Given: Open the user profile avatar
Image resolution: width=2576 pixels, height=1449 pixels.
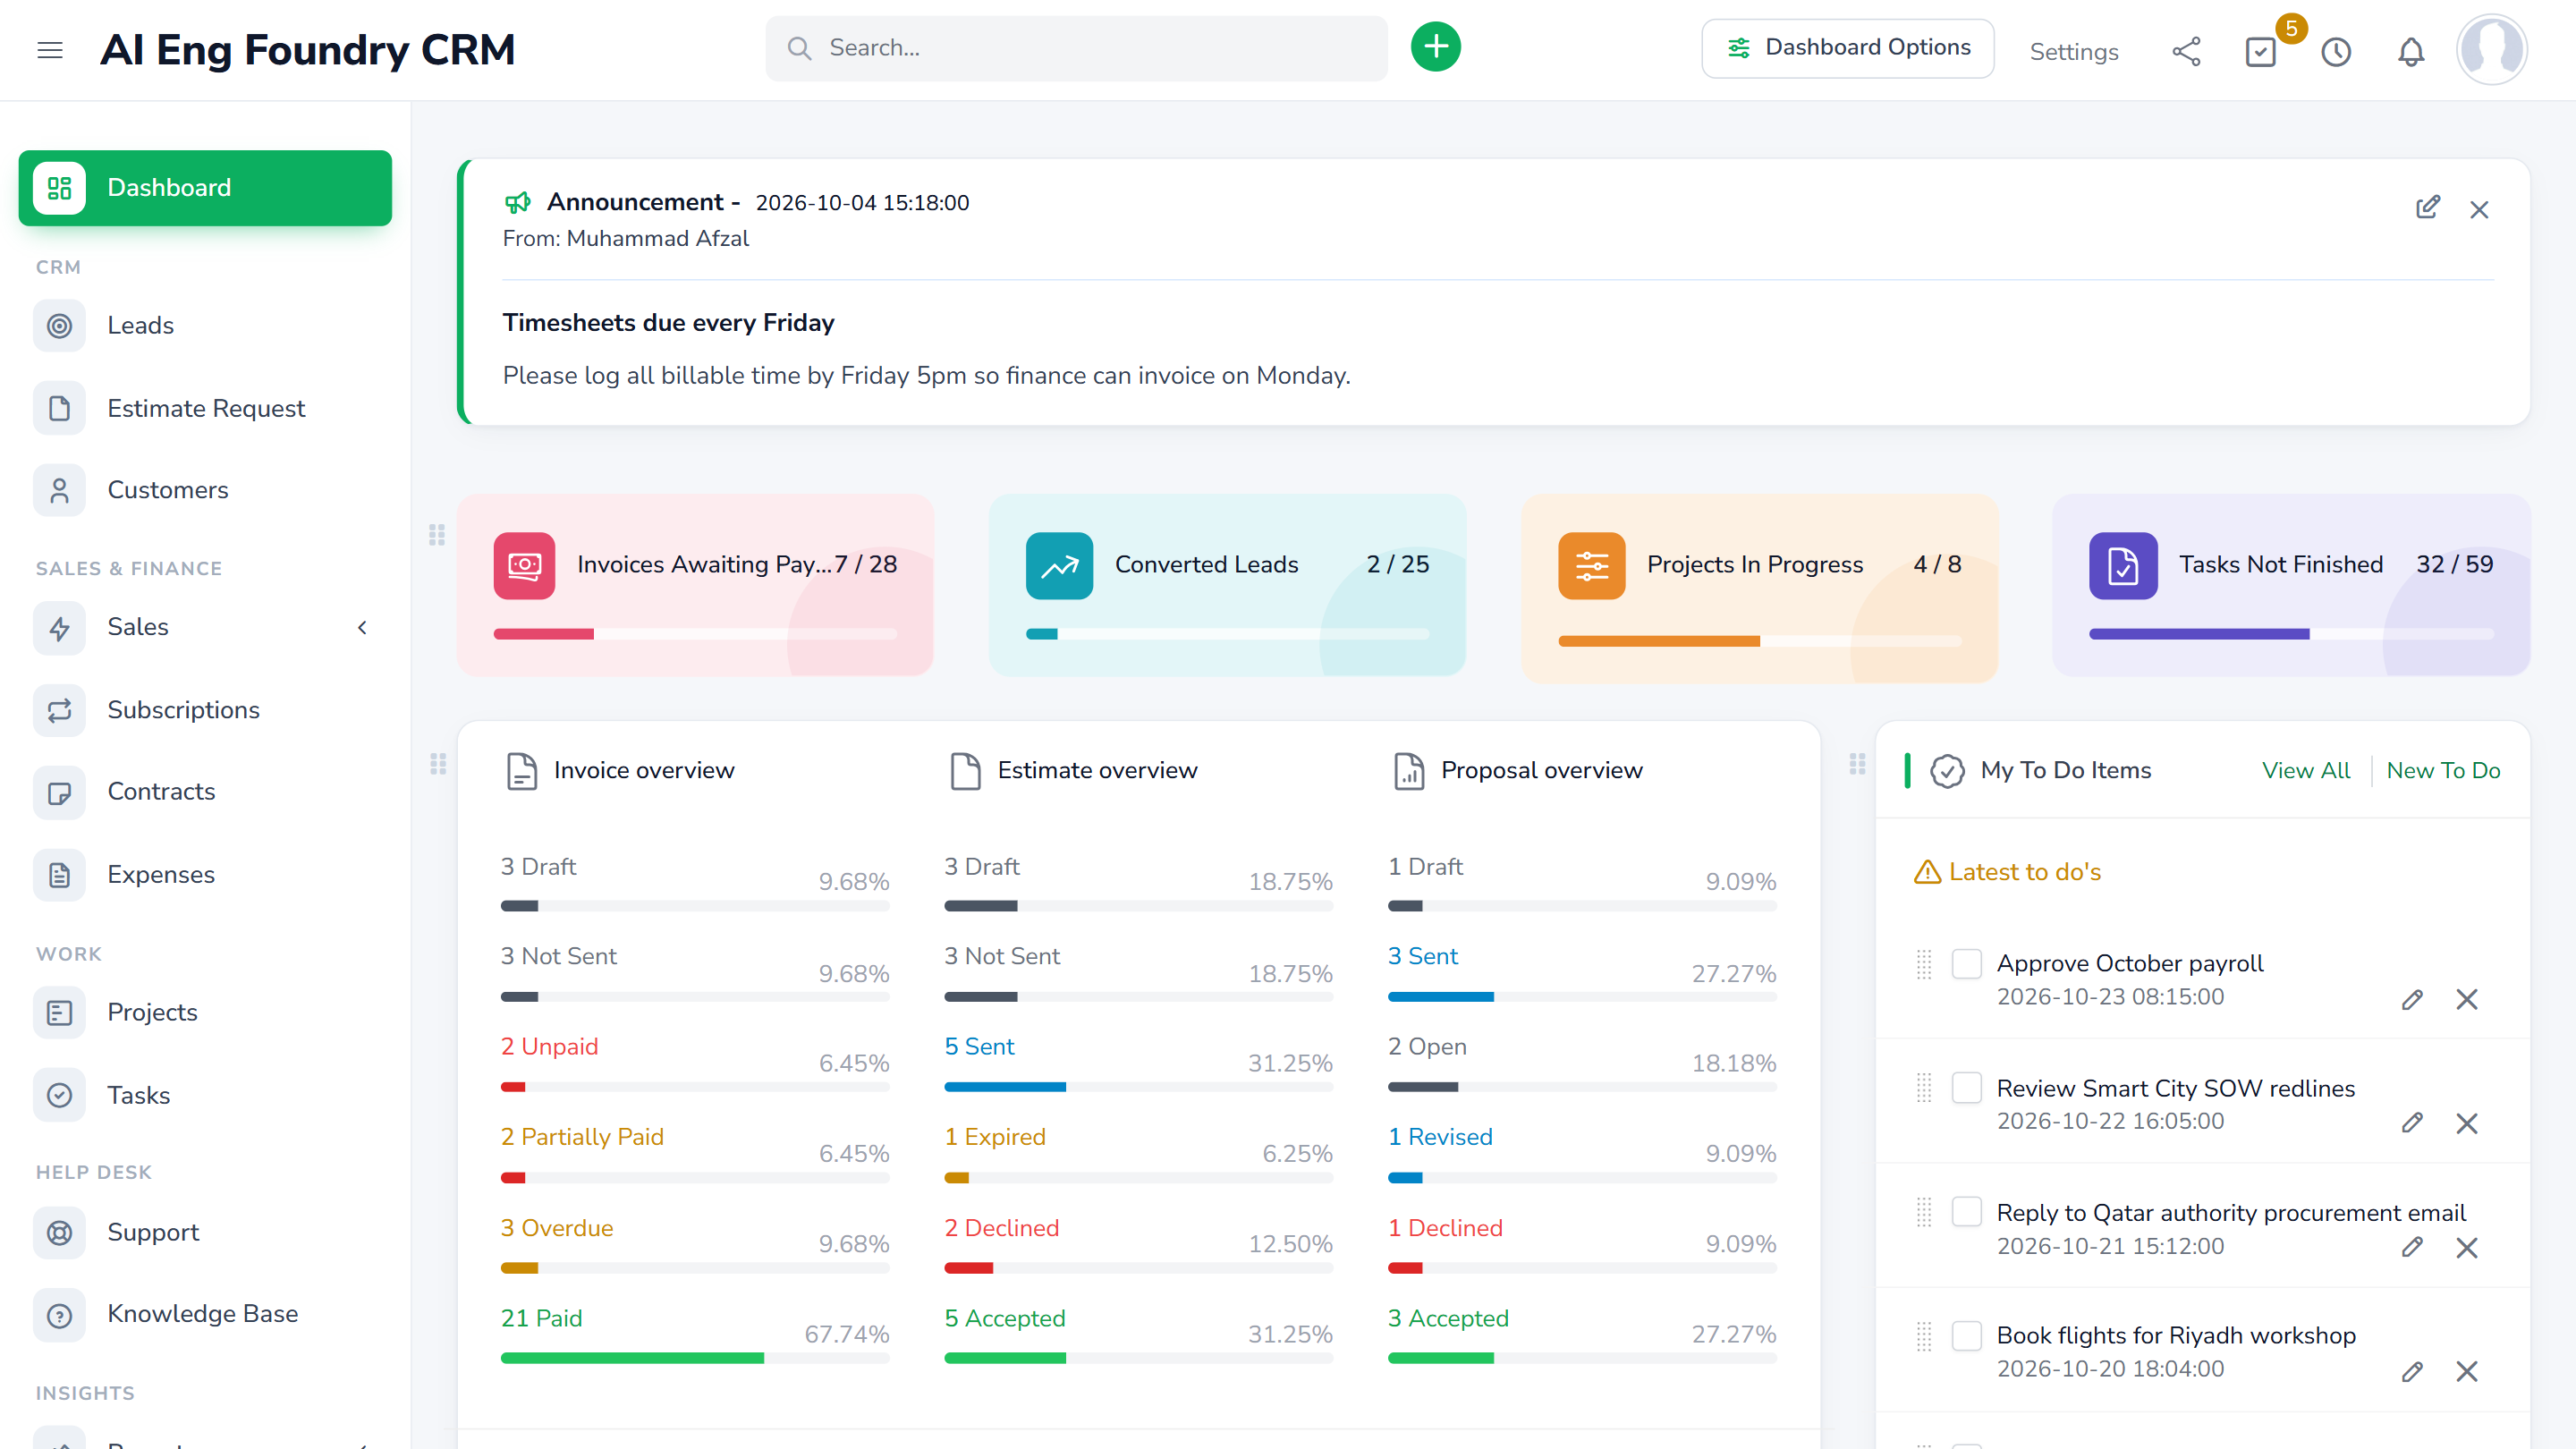Looking at the screenshot, I should coord(2491,49).
